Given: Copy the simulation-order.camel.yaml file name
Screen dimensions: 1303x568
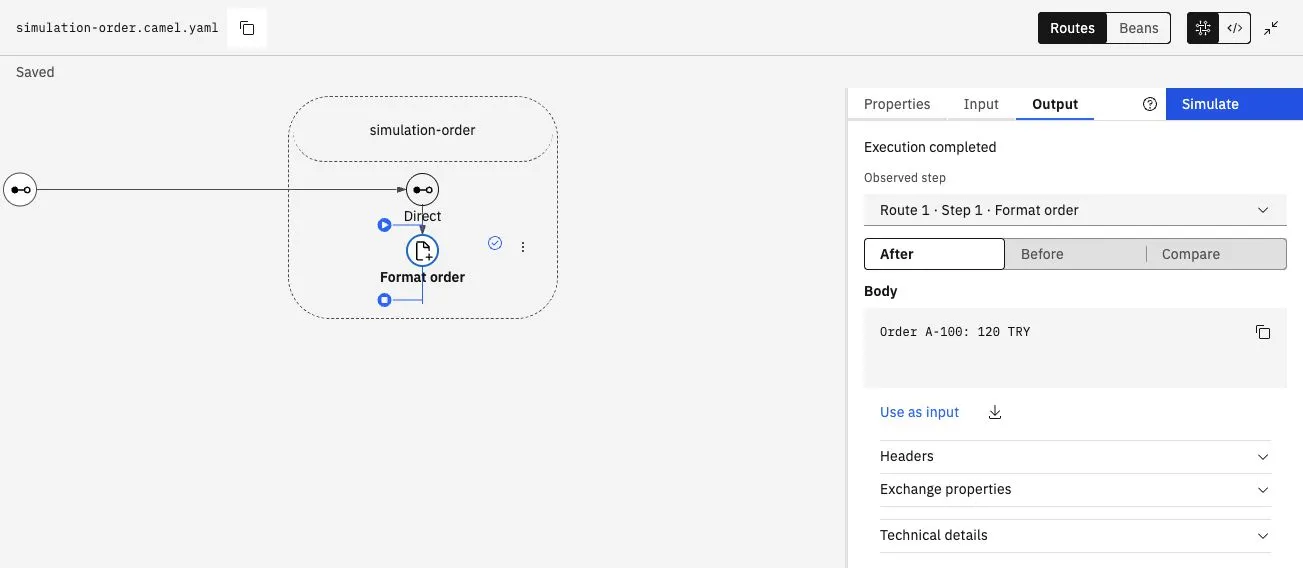Looking at the screenshot, I should pyautogui.click(x=247, y=28).
